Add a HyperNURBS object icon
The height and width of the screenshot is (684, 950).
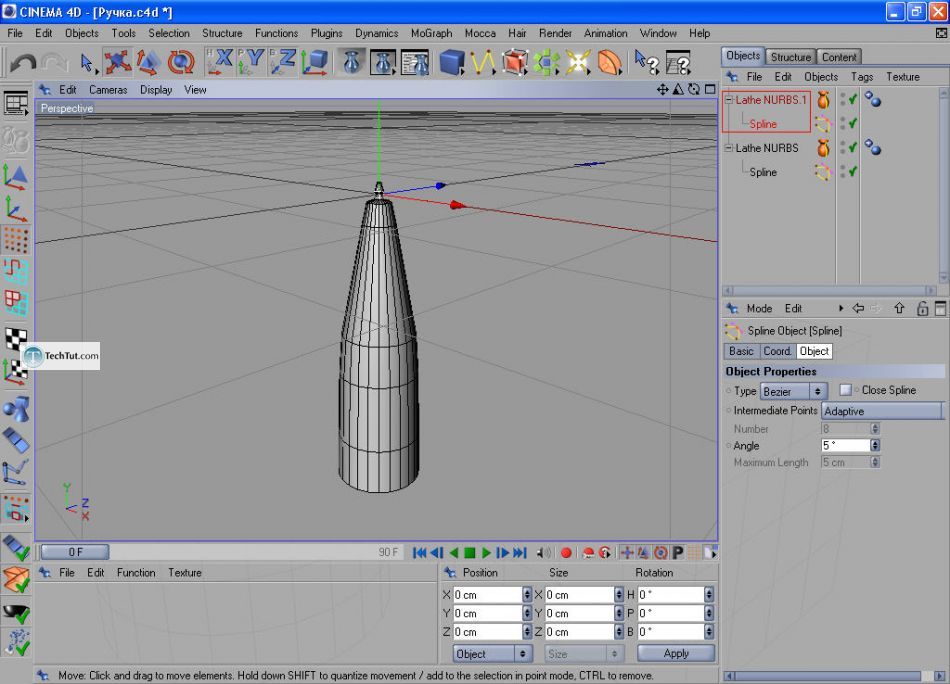[x=514, y=62]
